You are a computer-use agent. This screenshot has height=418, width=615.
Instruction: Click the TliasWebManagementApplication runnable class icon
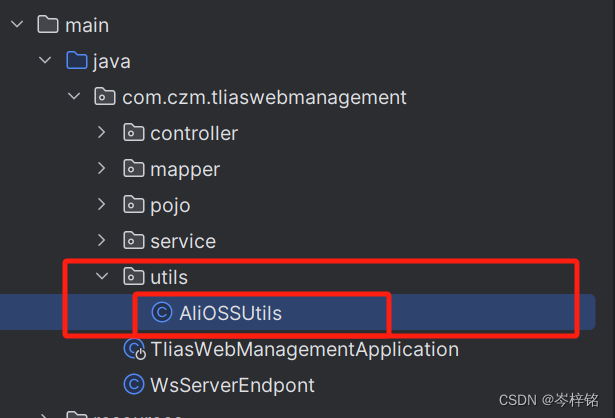pyautogui.click(x=135, y=349)
